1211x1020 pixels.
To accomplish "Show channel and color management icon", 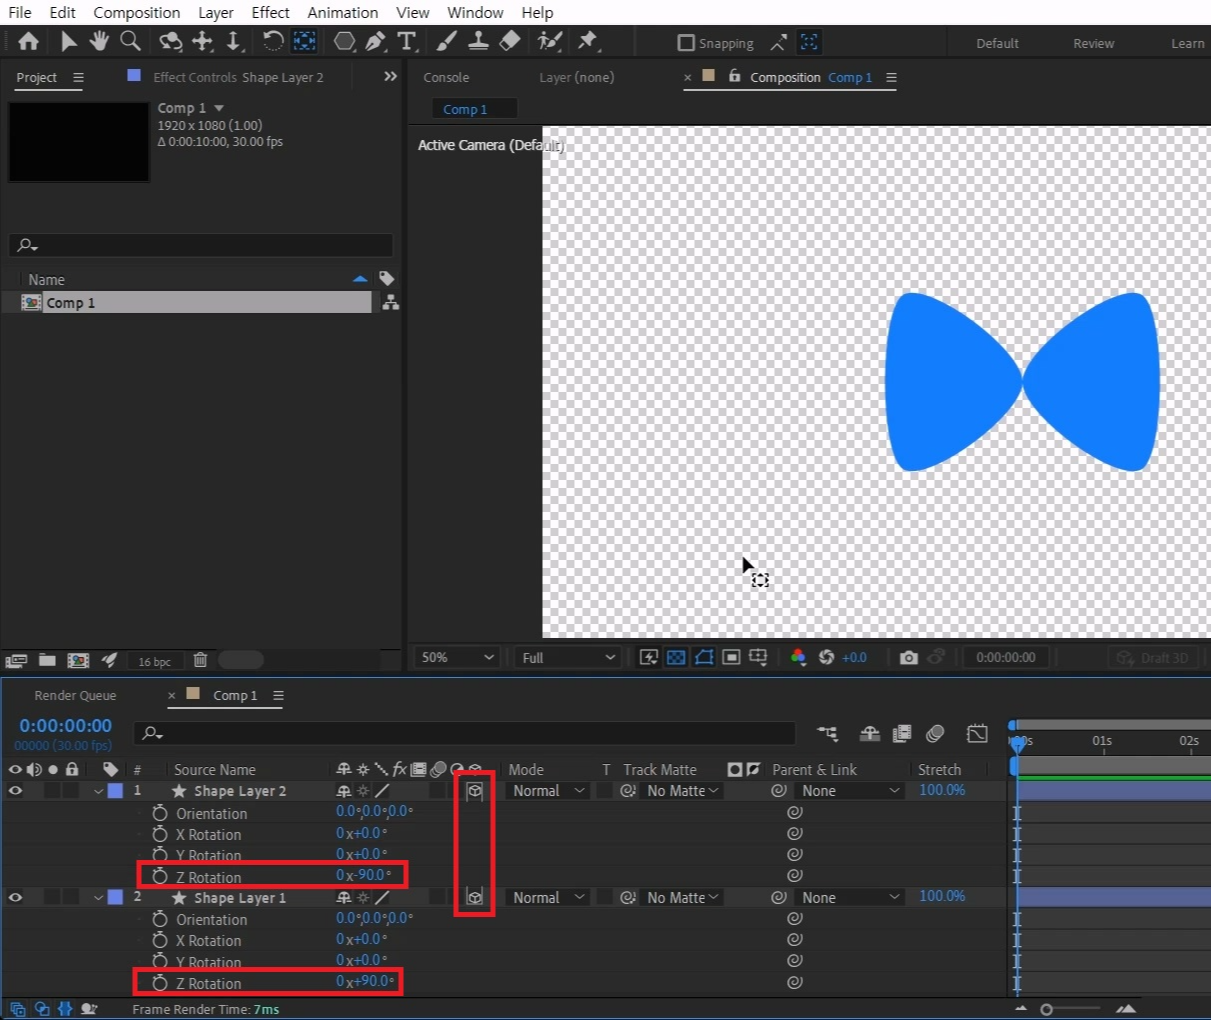I will pos(798,657).
